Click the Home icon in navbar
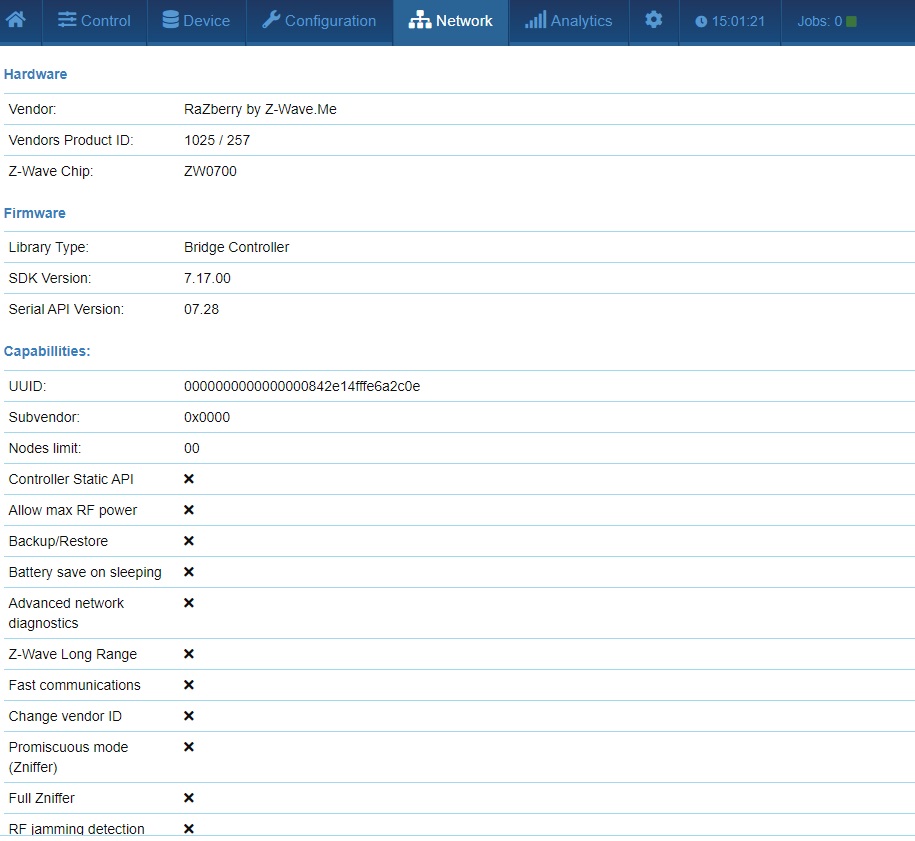This screenshot has width=915, height=841. point(16,20)
